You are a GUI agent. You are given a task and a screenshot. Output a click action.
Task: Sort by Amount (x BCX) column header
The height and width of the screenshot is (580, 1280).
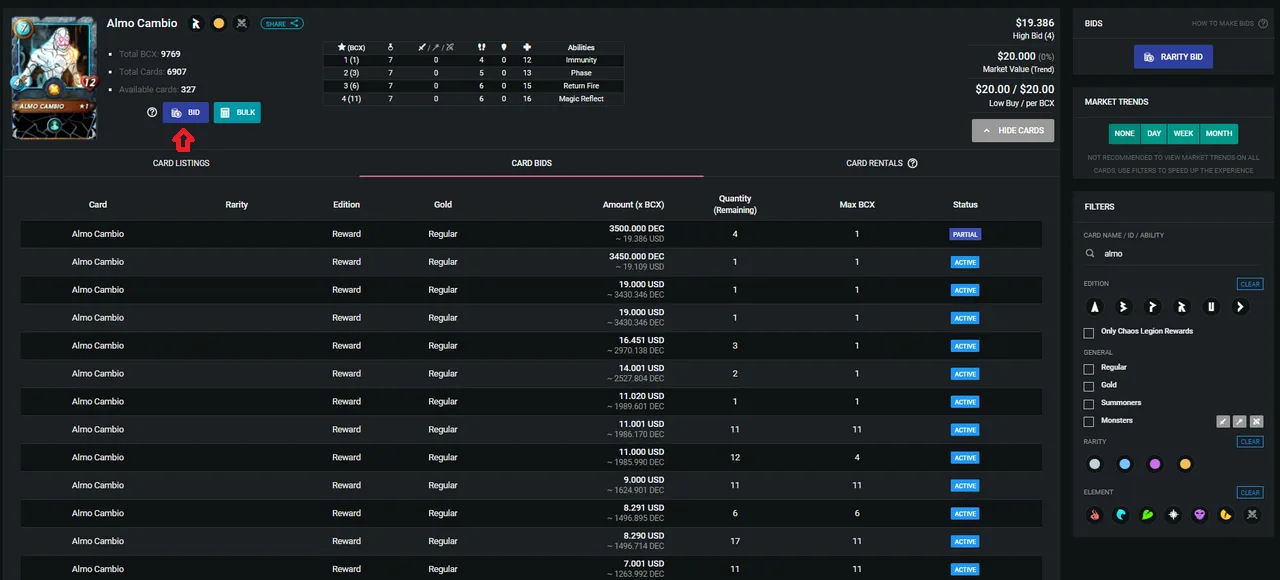coord(633,205)
